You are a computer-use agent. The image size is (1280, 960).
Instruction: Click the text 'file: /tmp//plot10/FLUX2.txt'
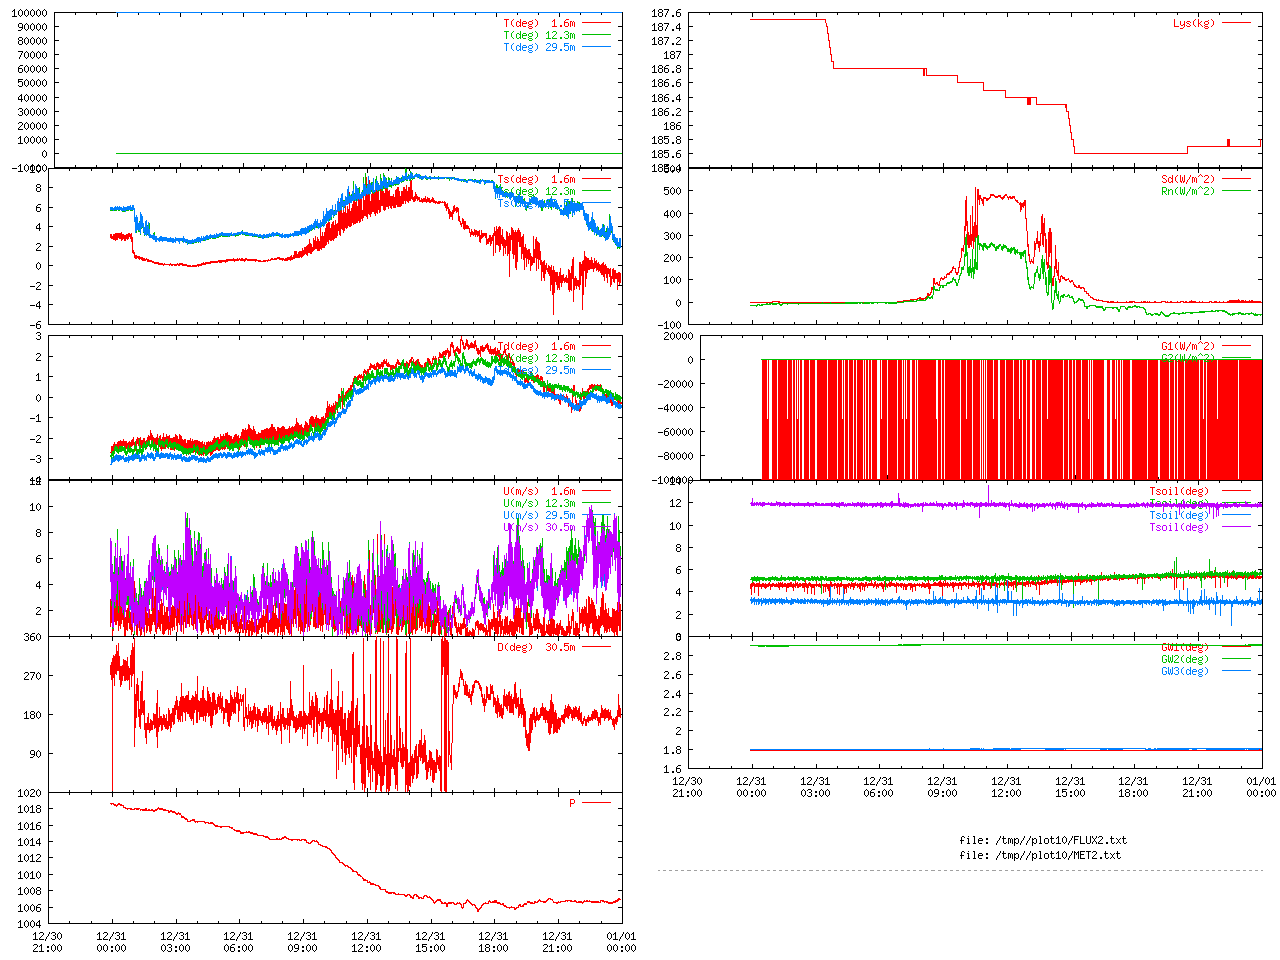1043,840
